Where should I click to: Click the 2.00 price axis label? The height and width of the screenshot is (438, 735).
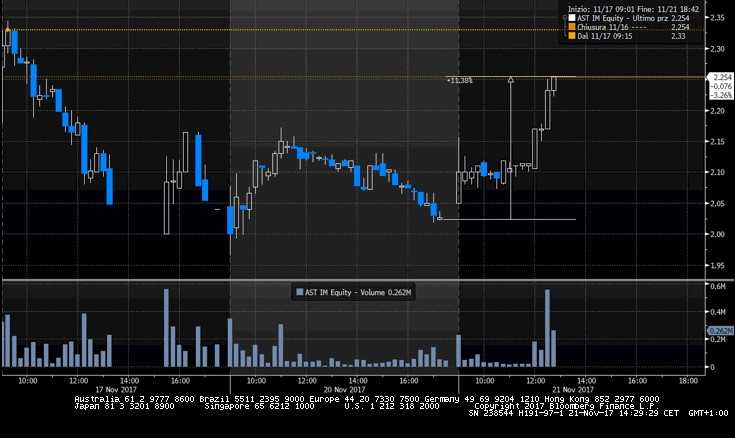(x=717, y=234)
